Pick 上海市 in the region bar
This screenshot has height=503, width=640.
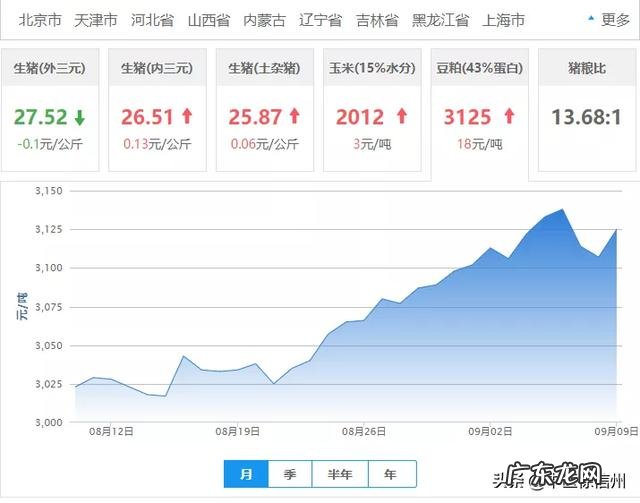pyautogui.click(x=503, y=20)
